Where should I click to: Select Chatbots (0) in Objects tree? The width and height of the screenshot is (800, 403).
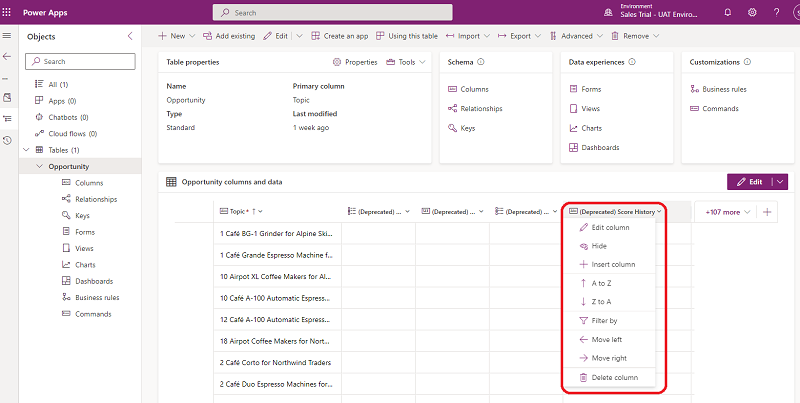click(x=61, y=117)
